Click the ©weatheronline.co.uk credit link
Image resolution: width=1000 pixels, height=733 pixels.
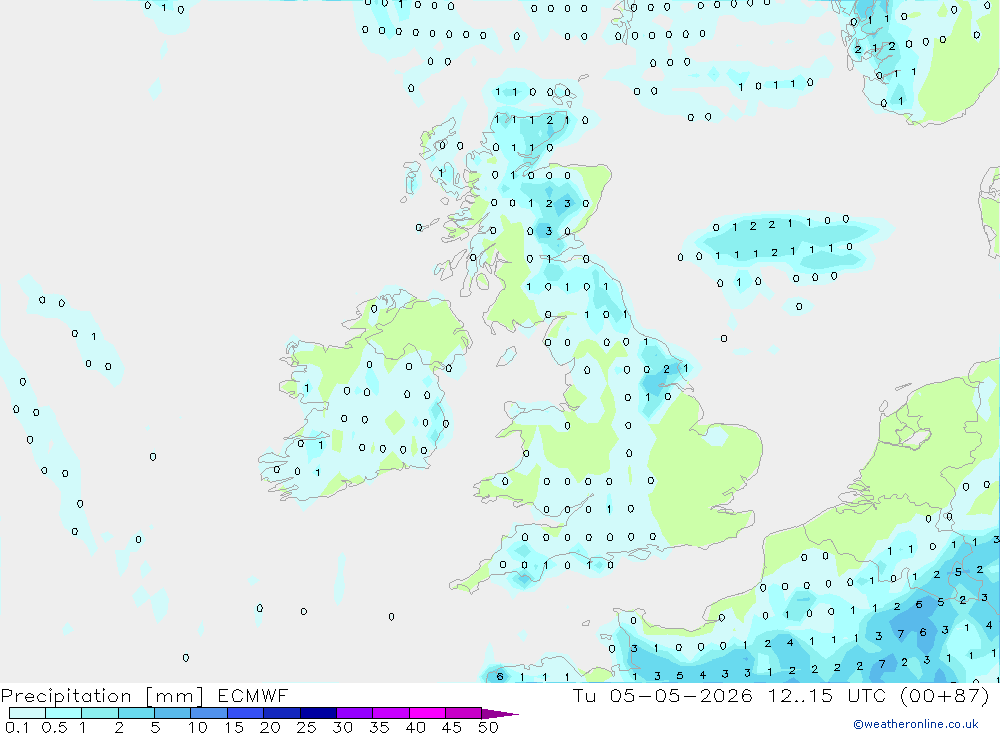pos(915,724)
